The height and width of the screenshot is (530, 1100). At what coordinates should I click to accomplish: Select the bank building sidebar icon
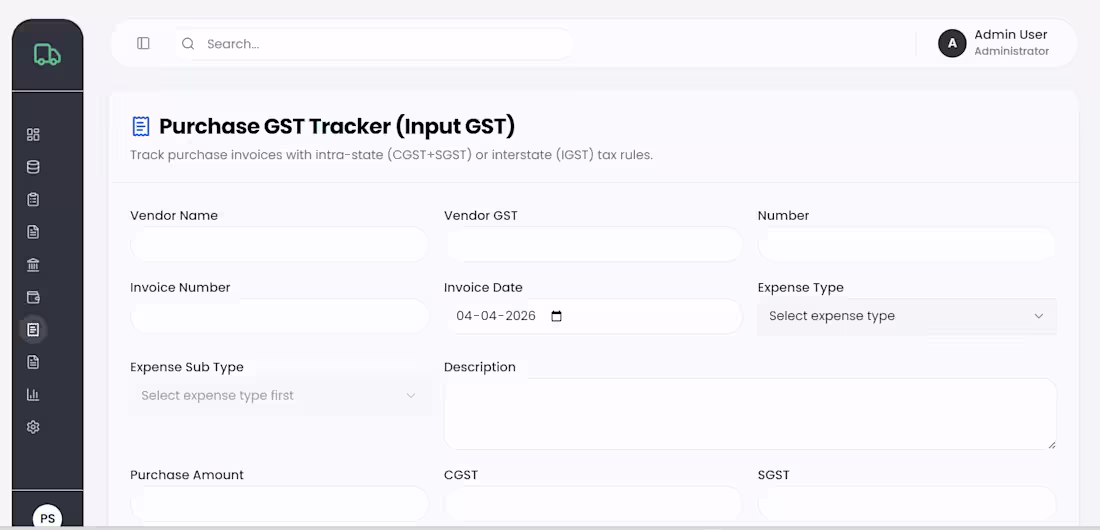(33, 265)
